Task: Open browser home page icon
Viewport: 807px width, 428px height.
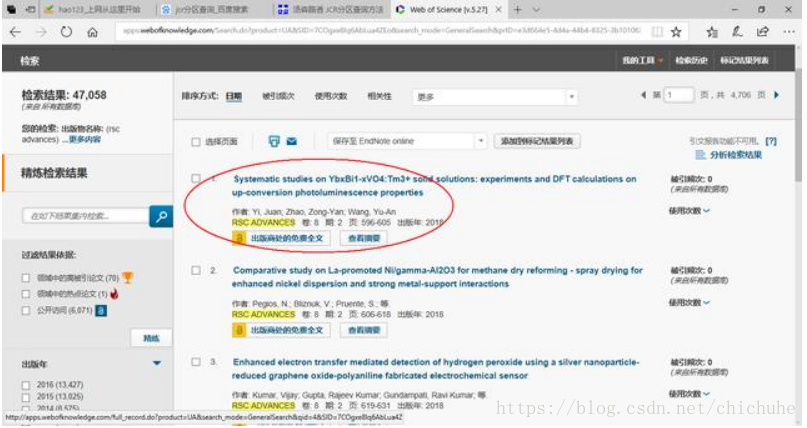Action: 92,32
